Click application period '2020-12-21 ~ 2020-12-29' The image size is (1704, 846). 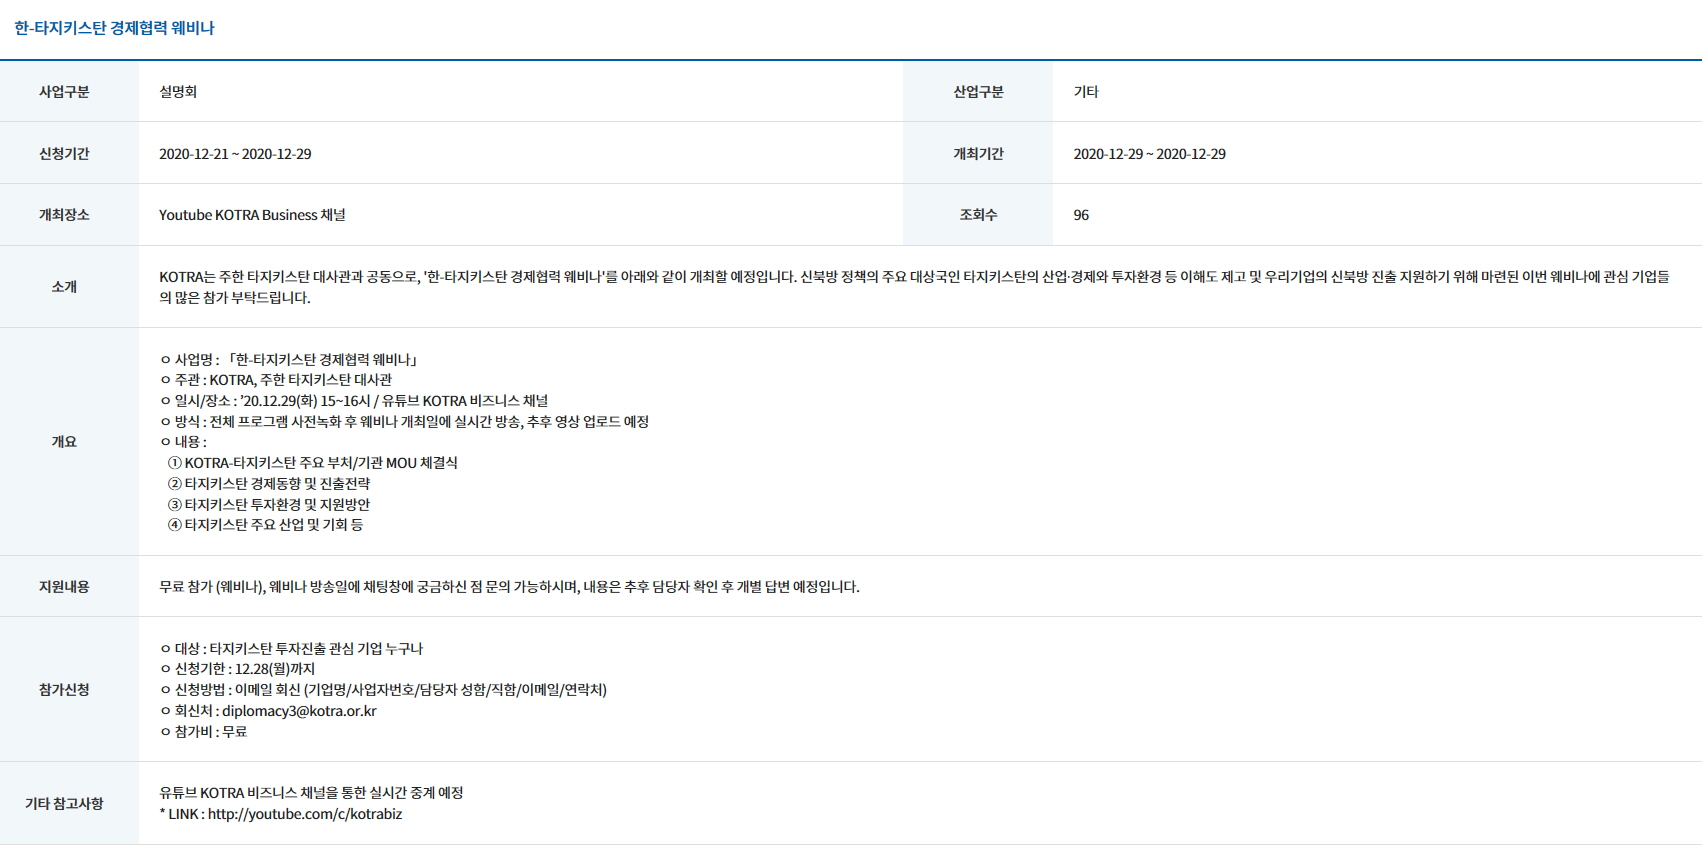click(x=235, y=154)
